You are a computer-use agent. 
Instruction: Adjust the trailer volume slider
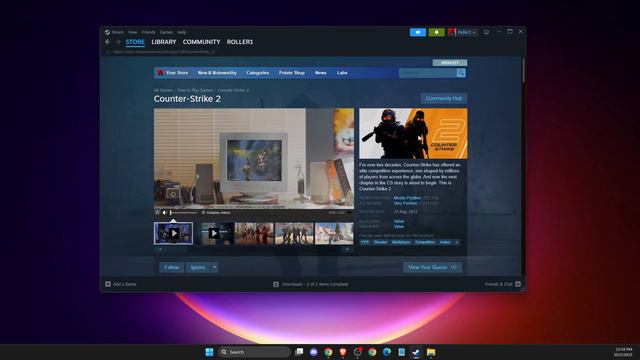click(183, 213)
